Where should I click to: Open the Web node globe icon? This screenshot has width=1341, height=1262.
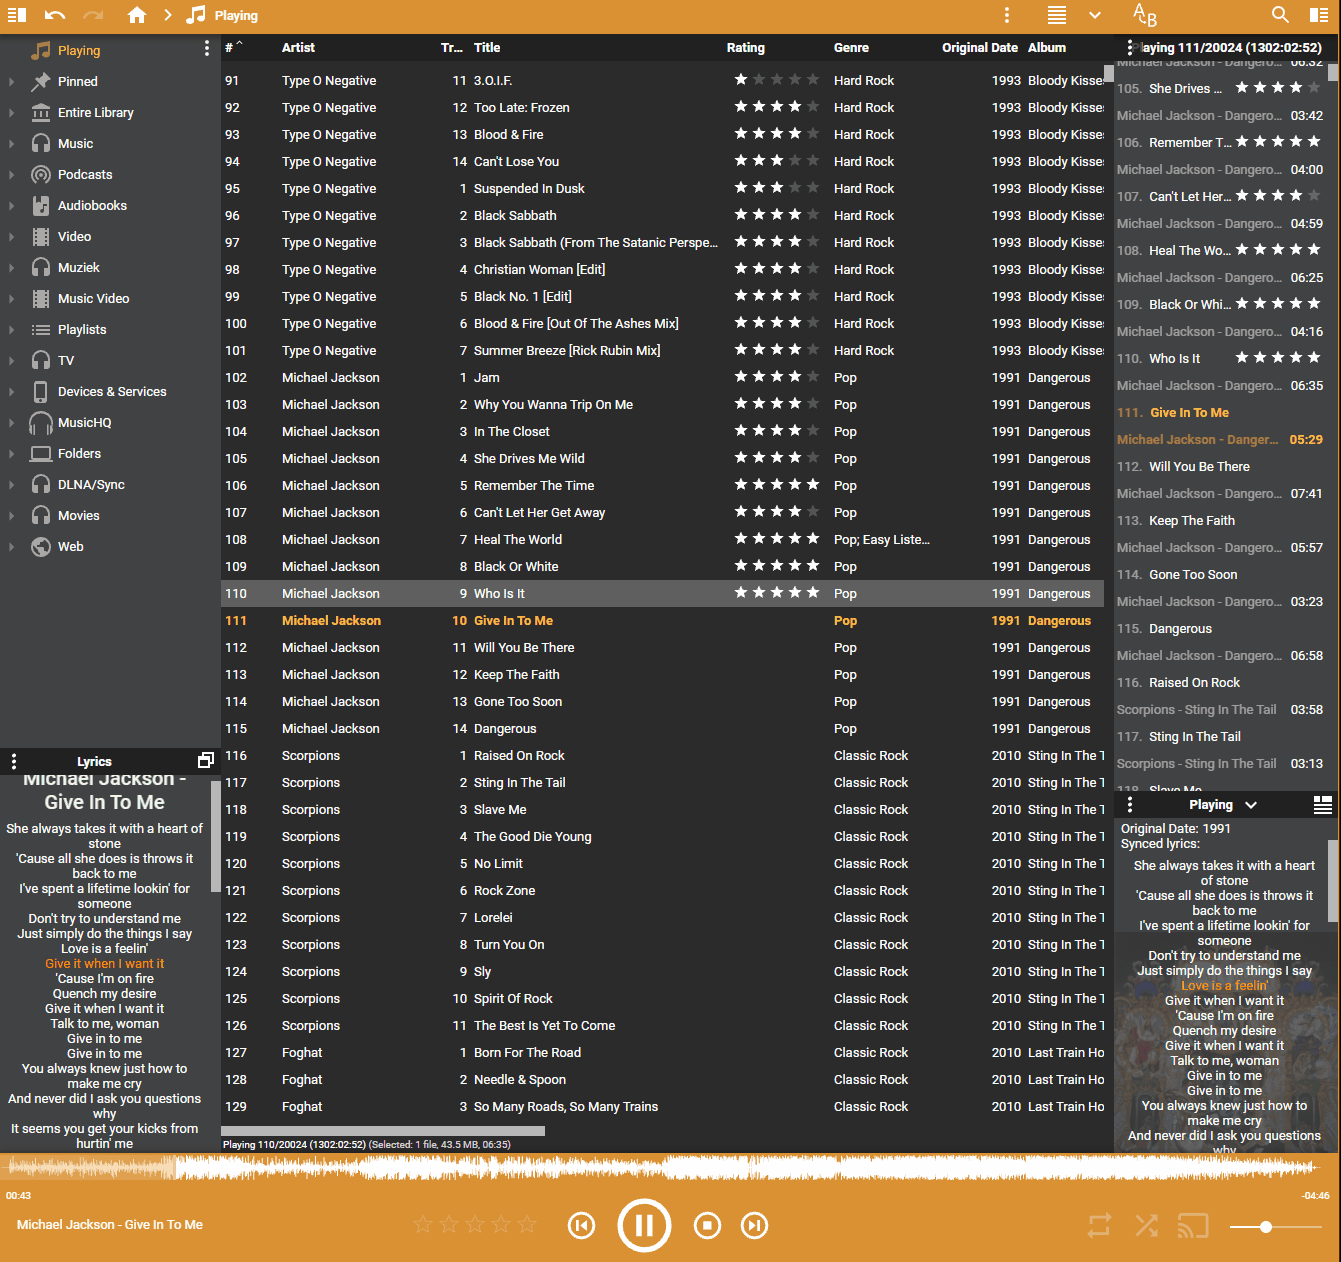pos(41,547)
